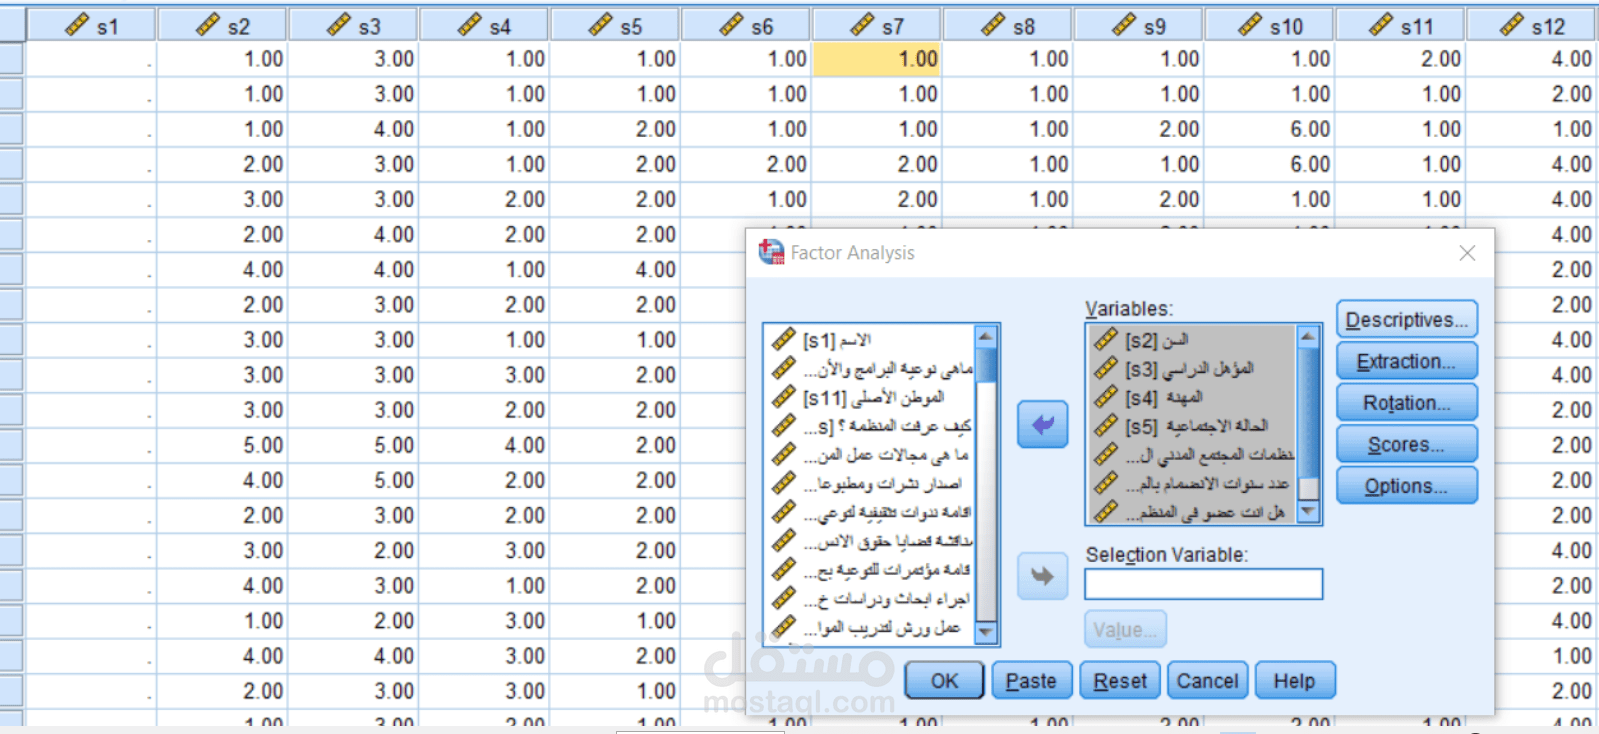This screenshot has height=734, width=1599.
Task: Cancel the Factor Analysis dialog
Action: [1207, 681]
